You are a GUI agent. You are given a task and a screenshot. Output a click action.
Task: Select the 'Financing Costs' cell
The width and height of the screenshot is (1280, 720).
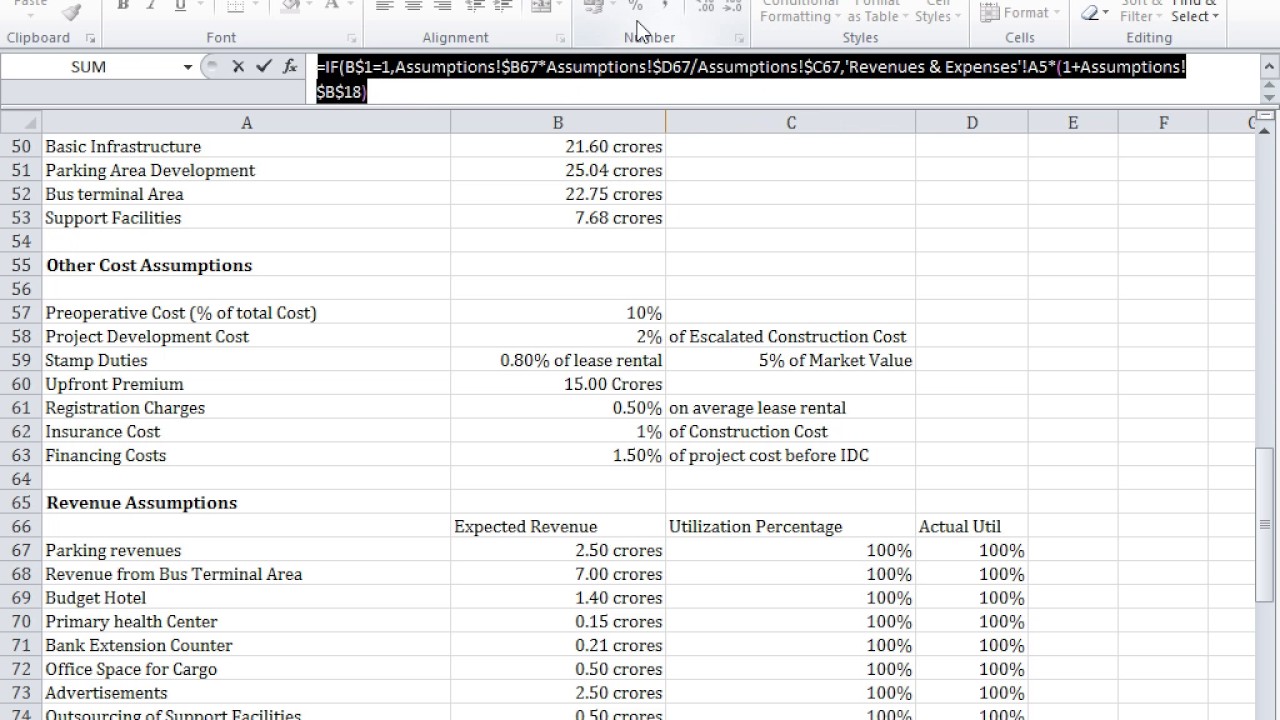(x=246, y=455)
